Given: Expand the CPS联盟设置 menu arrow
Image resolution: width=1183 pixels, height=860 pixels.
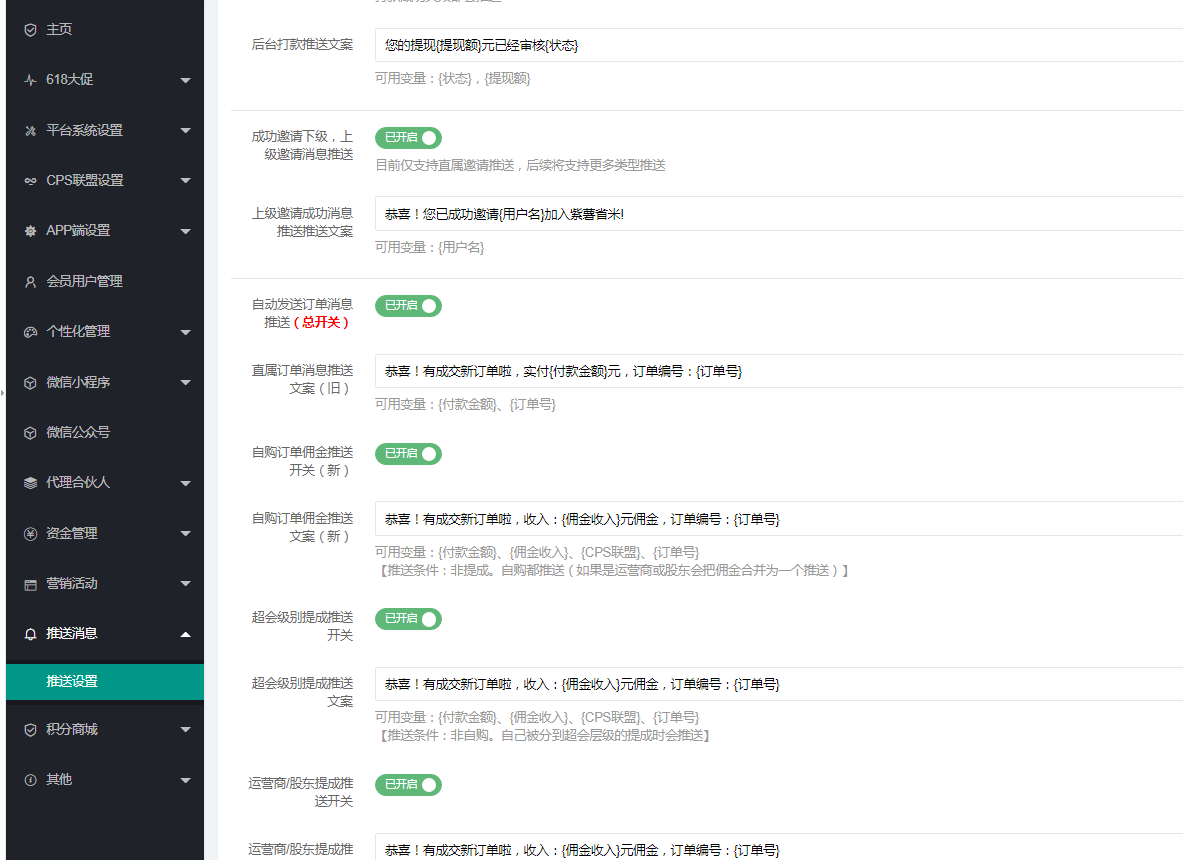Looking at the screenshot, I should (186, 181).
